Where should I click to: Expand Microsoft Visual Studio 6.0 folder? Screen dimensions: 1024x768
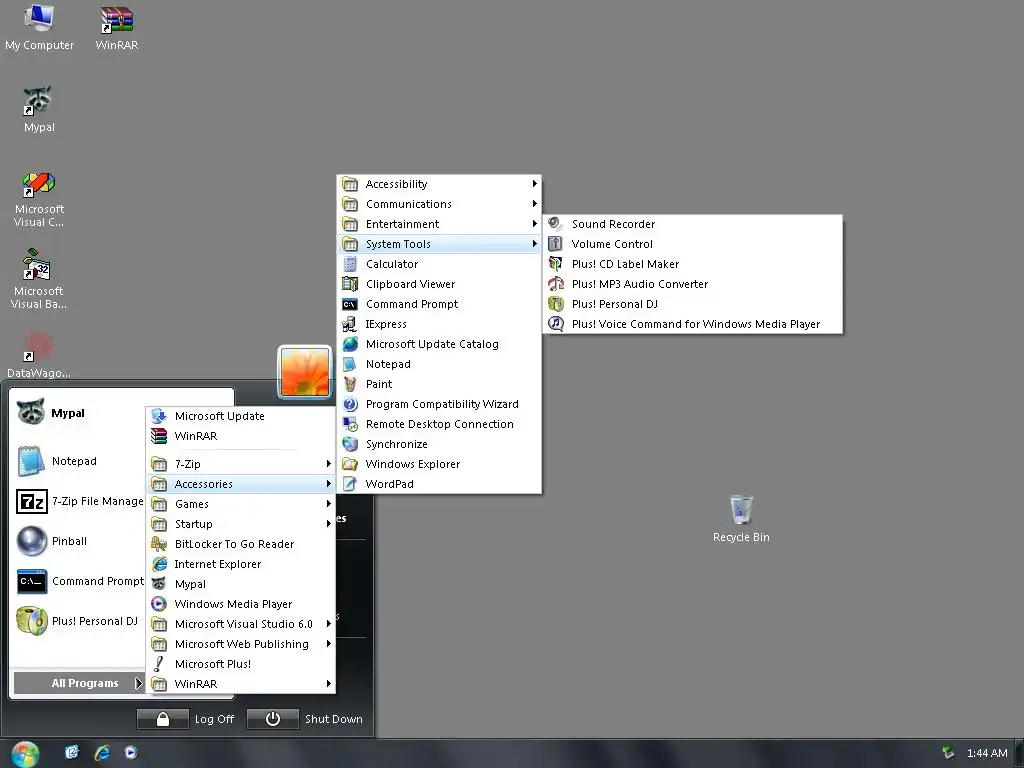241,624
